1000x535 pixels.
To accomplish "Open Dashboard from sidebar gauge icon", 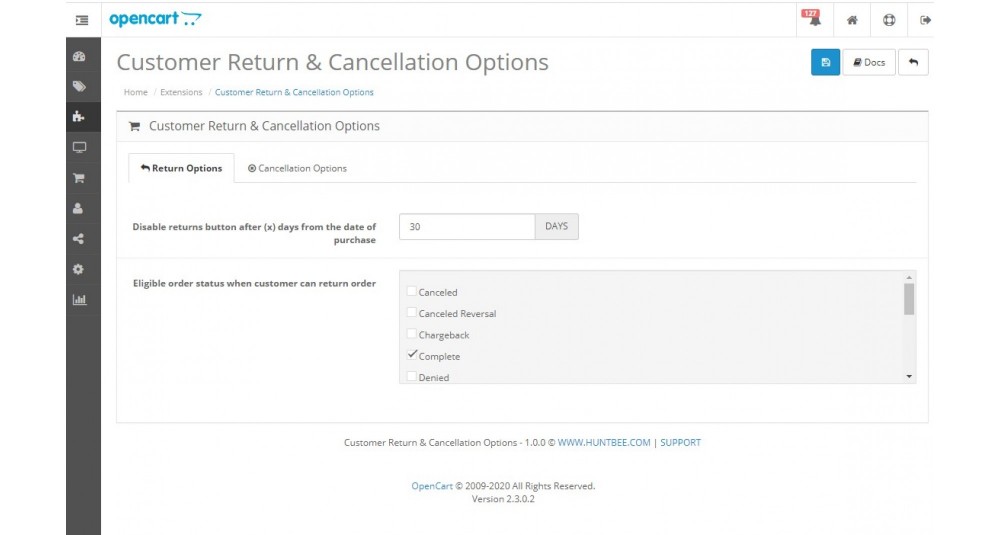I will pos(79,57).
